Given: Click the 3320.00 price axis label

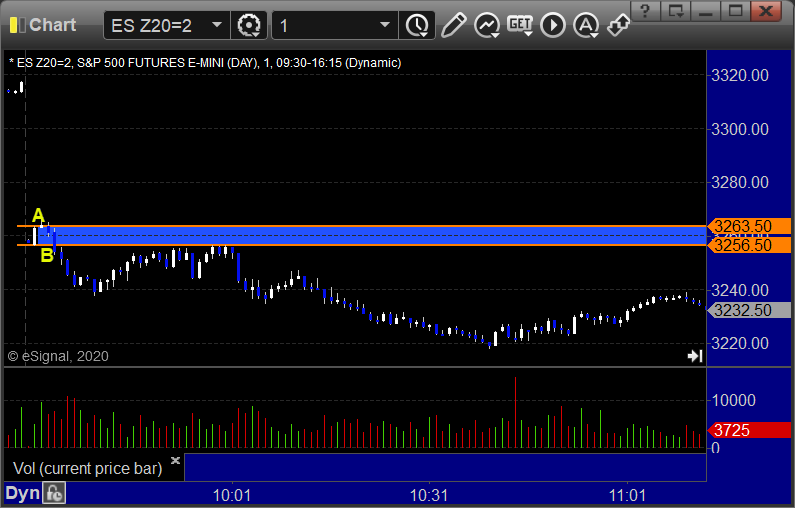Looking at the screenshot, I should tap(740, 76).
